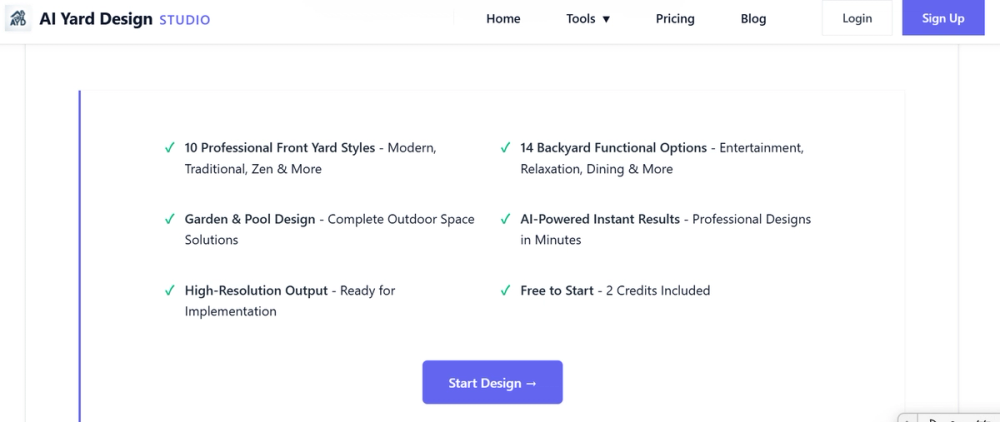This screenshot has height=422, width=1000.
Task: Click the Login button
Action: (x=857, y=19)
